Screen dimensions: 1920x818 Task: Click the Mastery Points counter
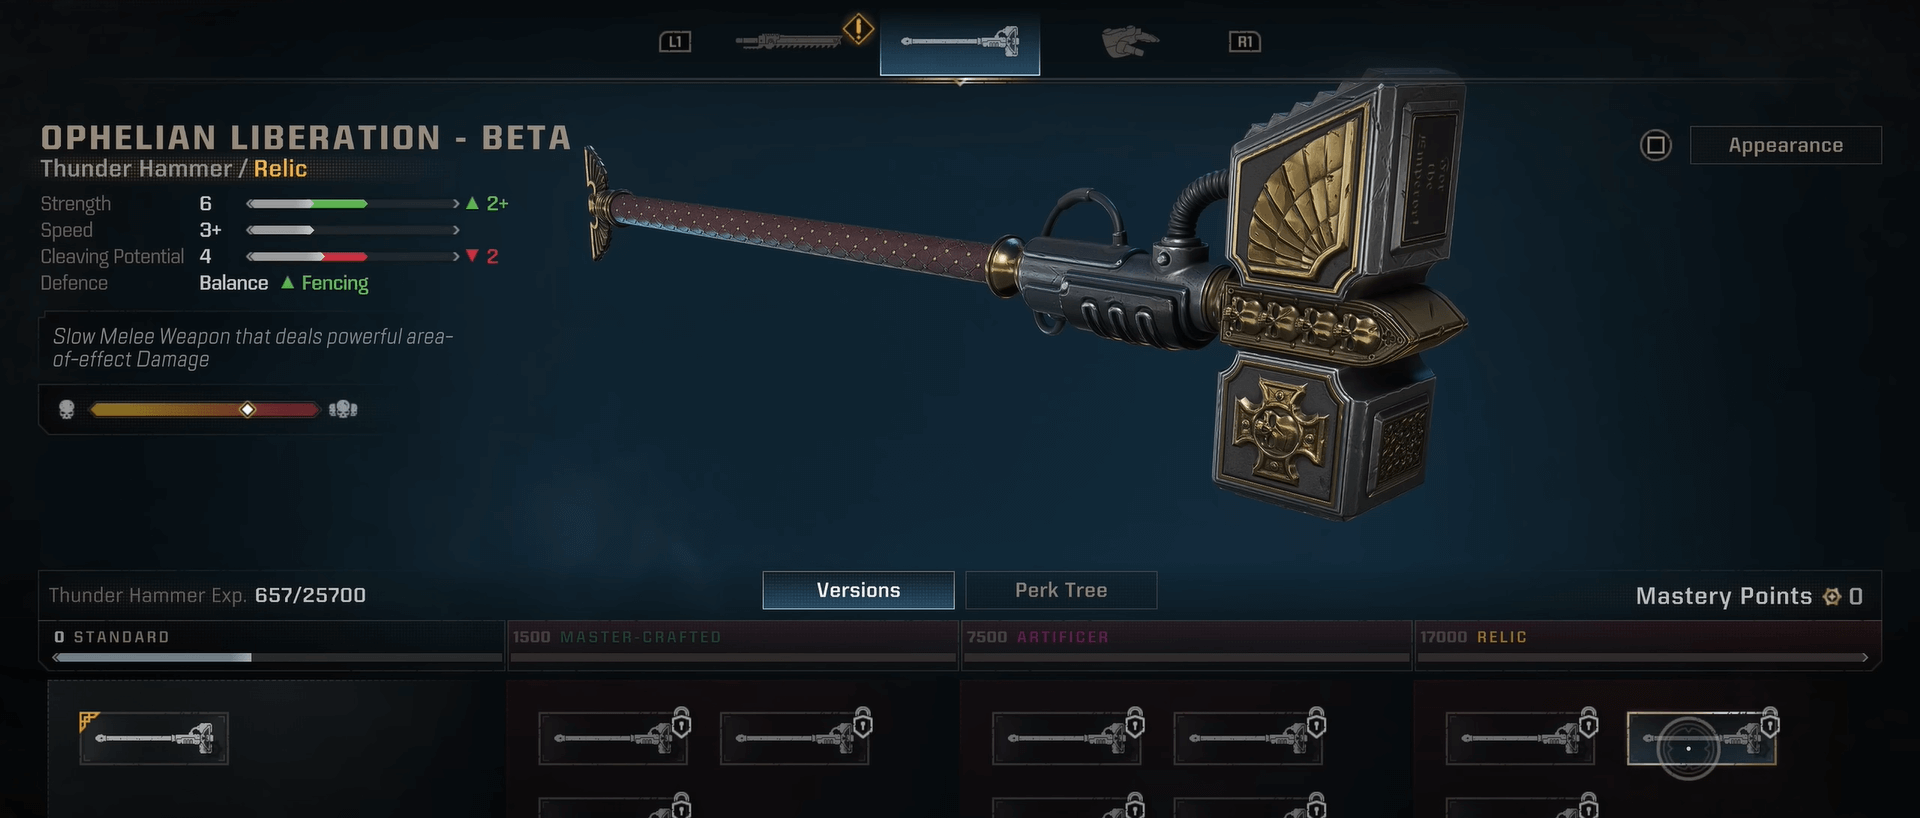coord(1748,596)
